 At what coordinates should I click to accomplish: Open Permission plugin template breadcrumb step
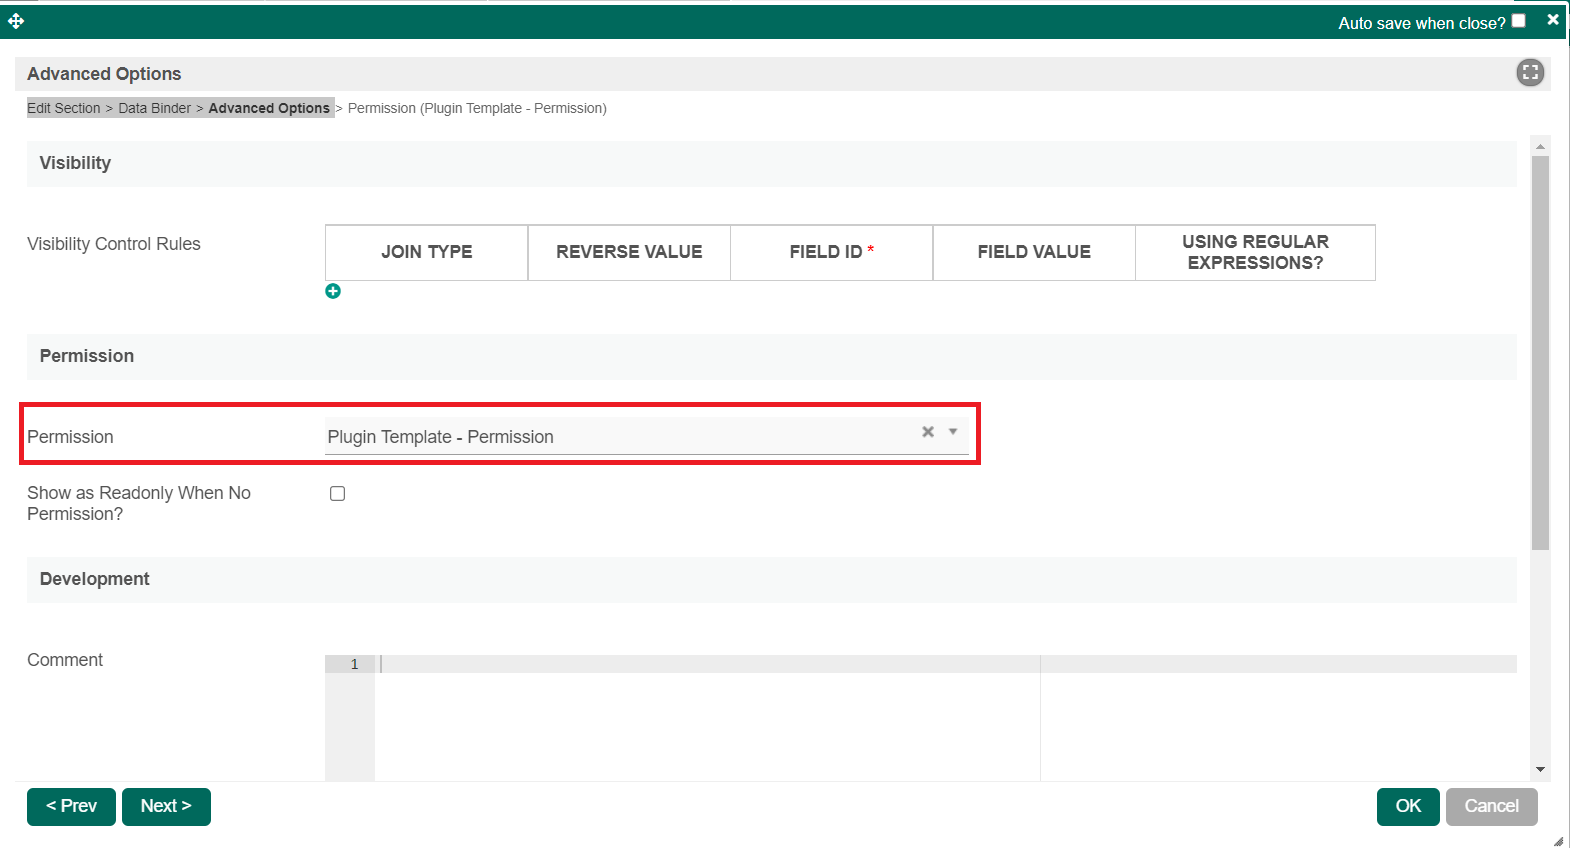(x=477, y=108)
